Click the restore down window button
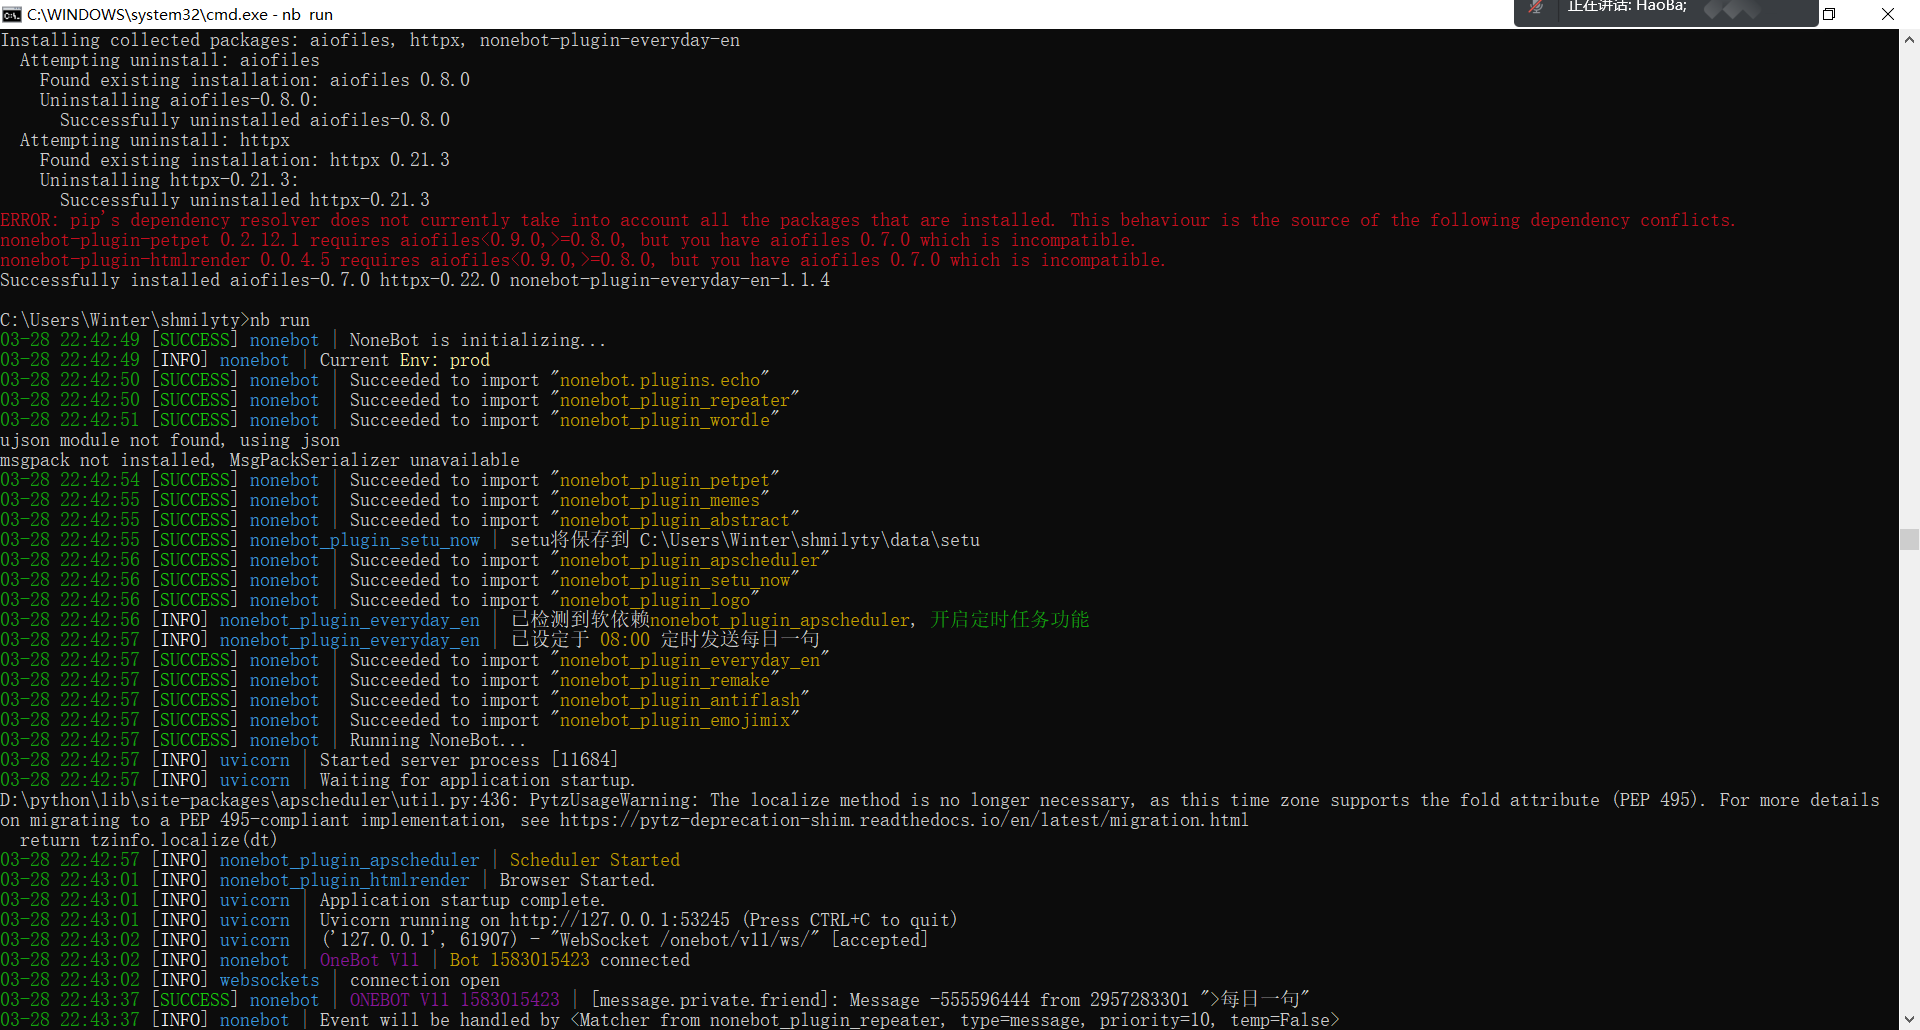The width and height of the screenshot is (1920, 1030). click(1830, 14)
